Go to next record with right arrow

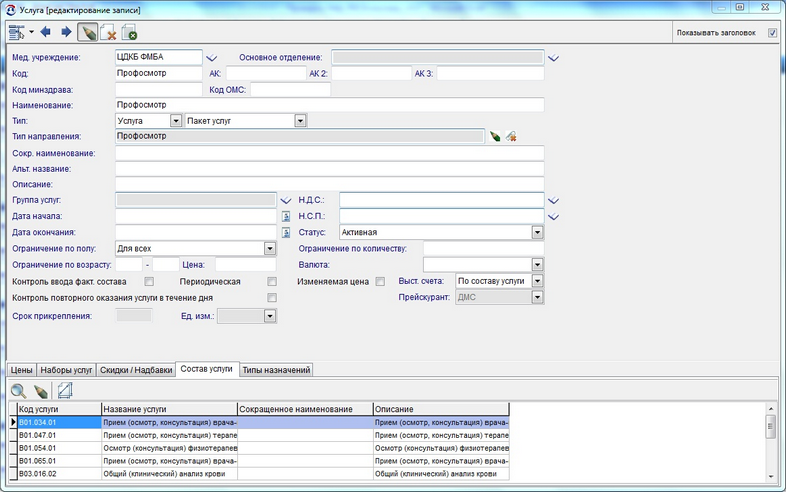tap(66, 33)
